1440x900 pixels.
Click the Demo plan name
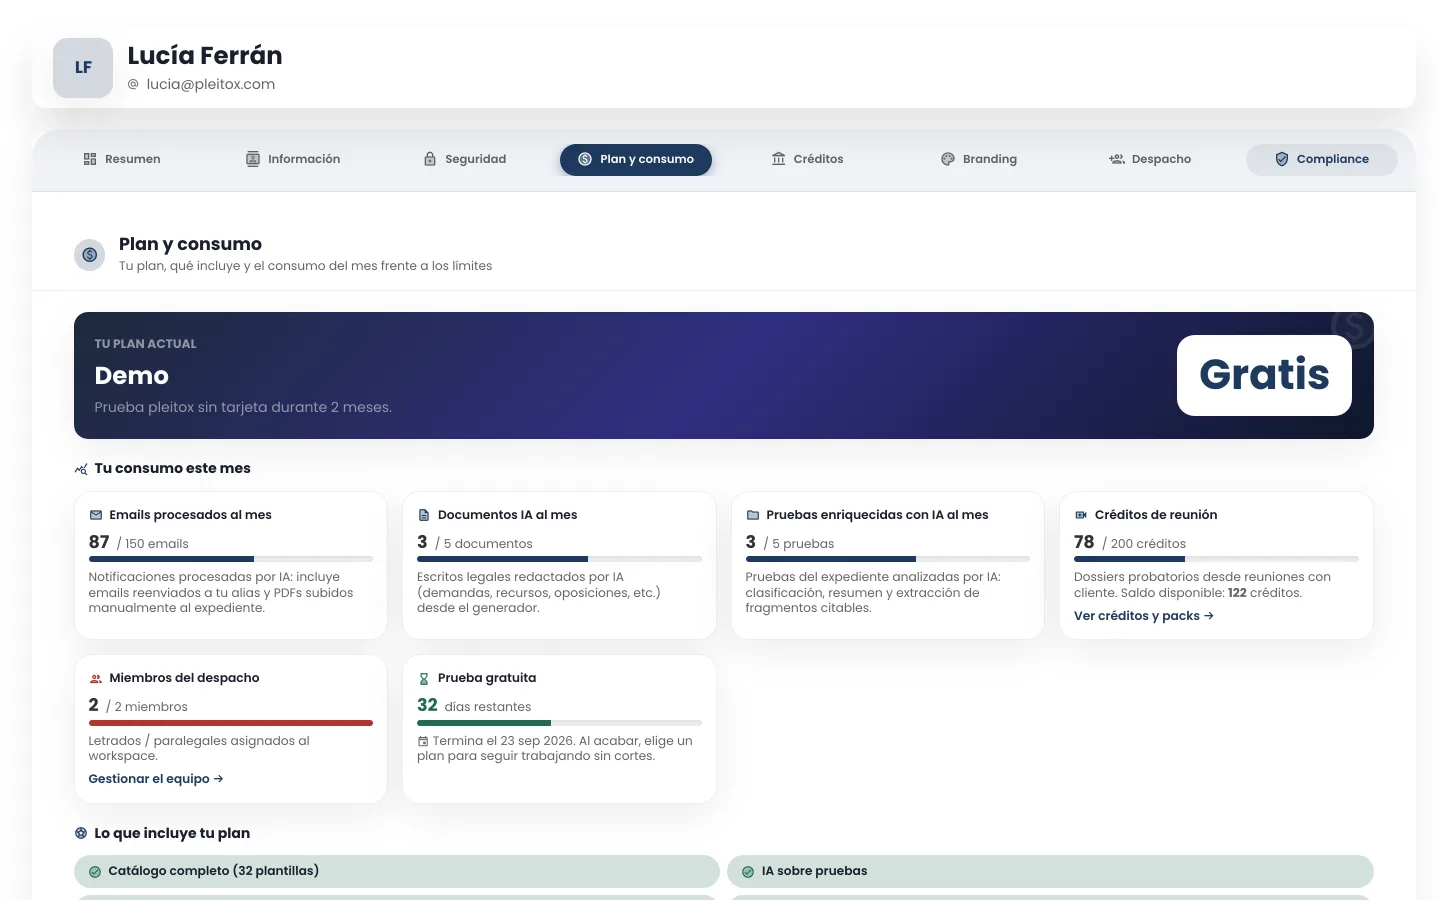[132, 376]
